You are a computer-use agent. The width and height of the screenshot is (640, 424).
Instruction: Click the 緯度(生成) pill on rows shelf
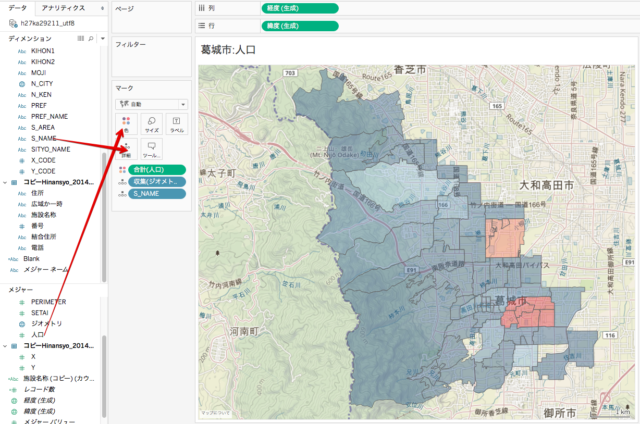pos(299,25)
